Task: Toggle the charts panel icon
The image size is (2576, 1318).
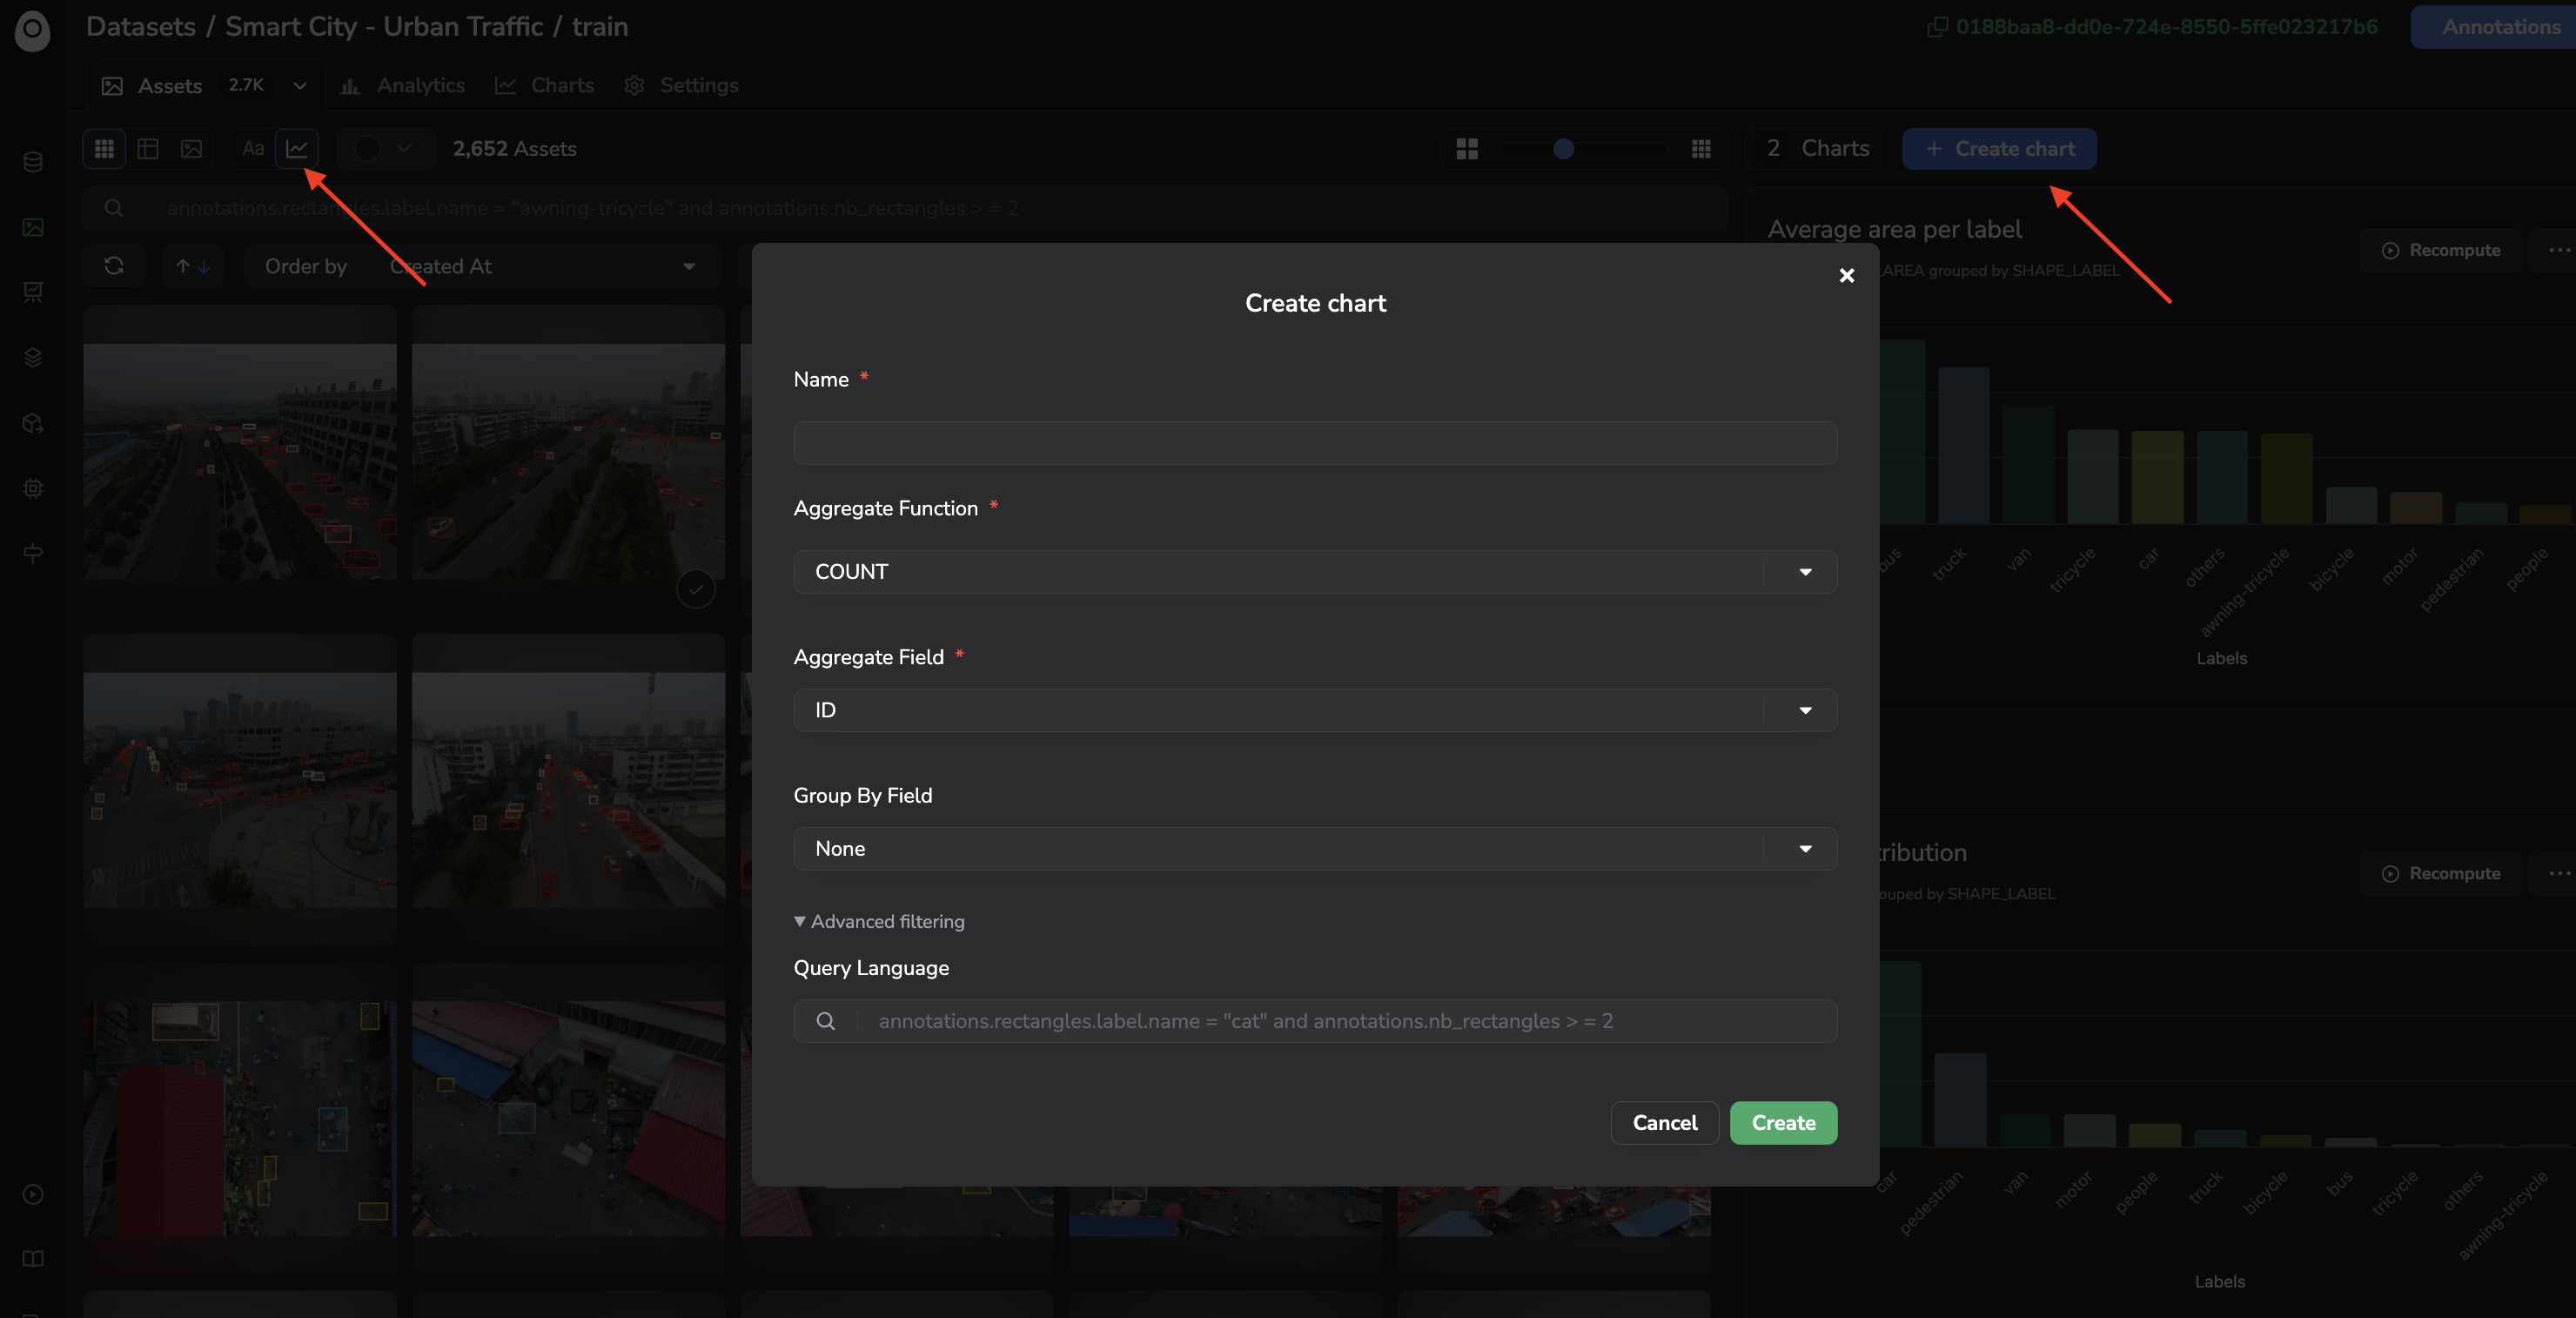Action: click(297, 149)
